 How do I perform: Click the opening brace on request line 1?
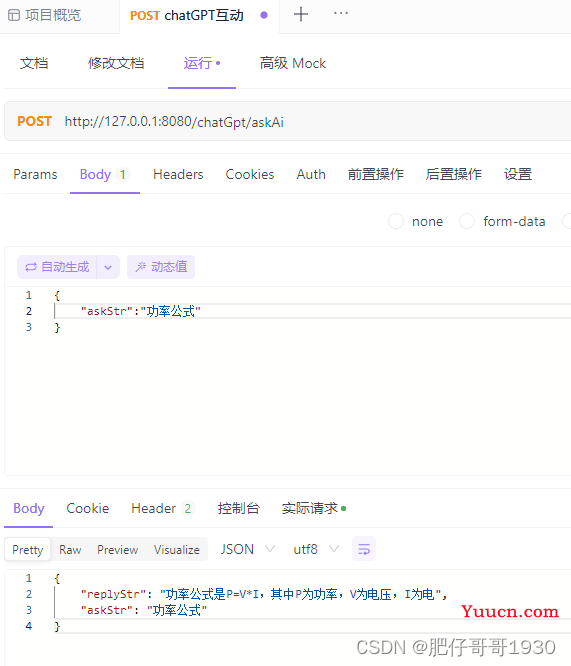pyautogui.click(x=57, y=296)
